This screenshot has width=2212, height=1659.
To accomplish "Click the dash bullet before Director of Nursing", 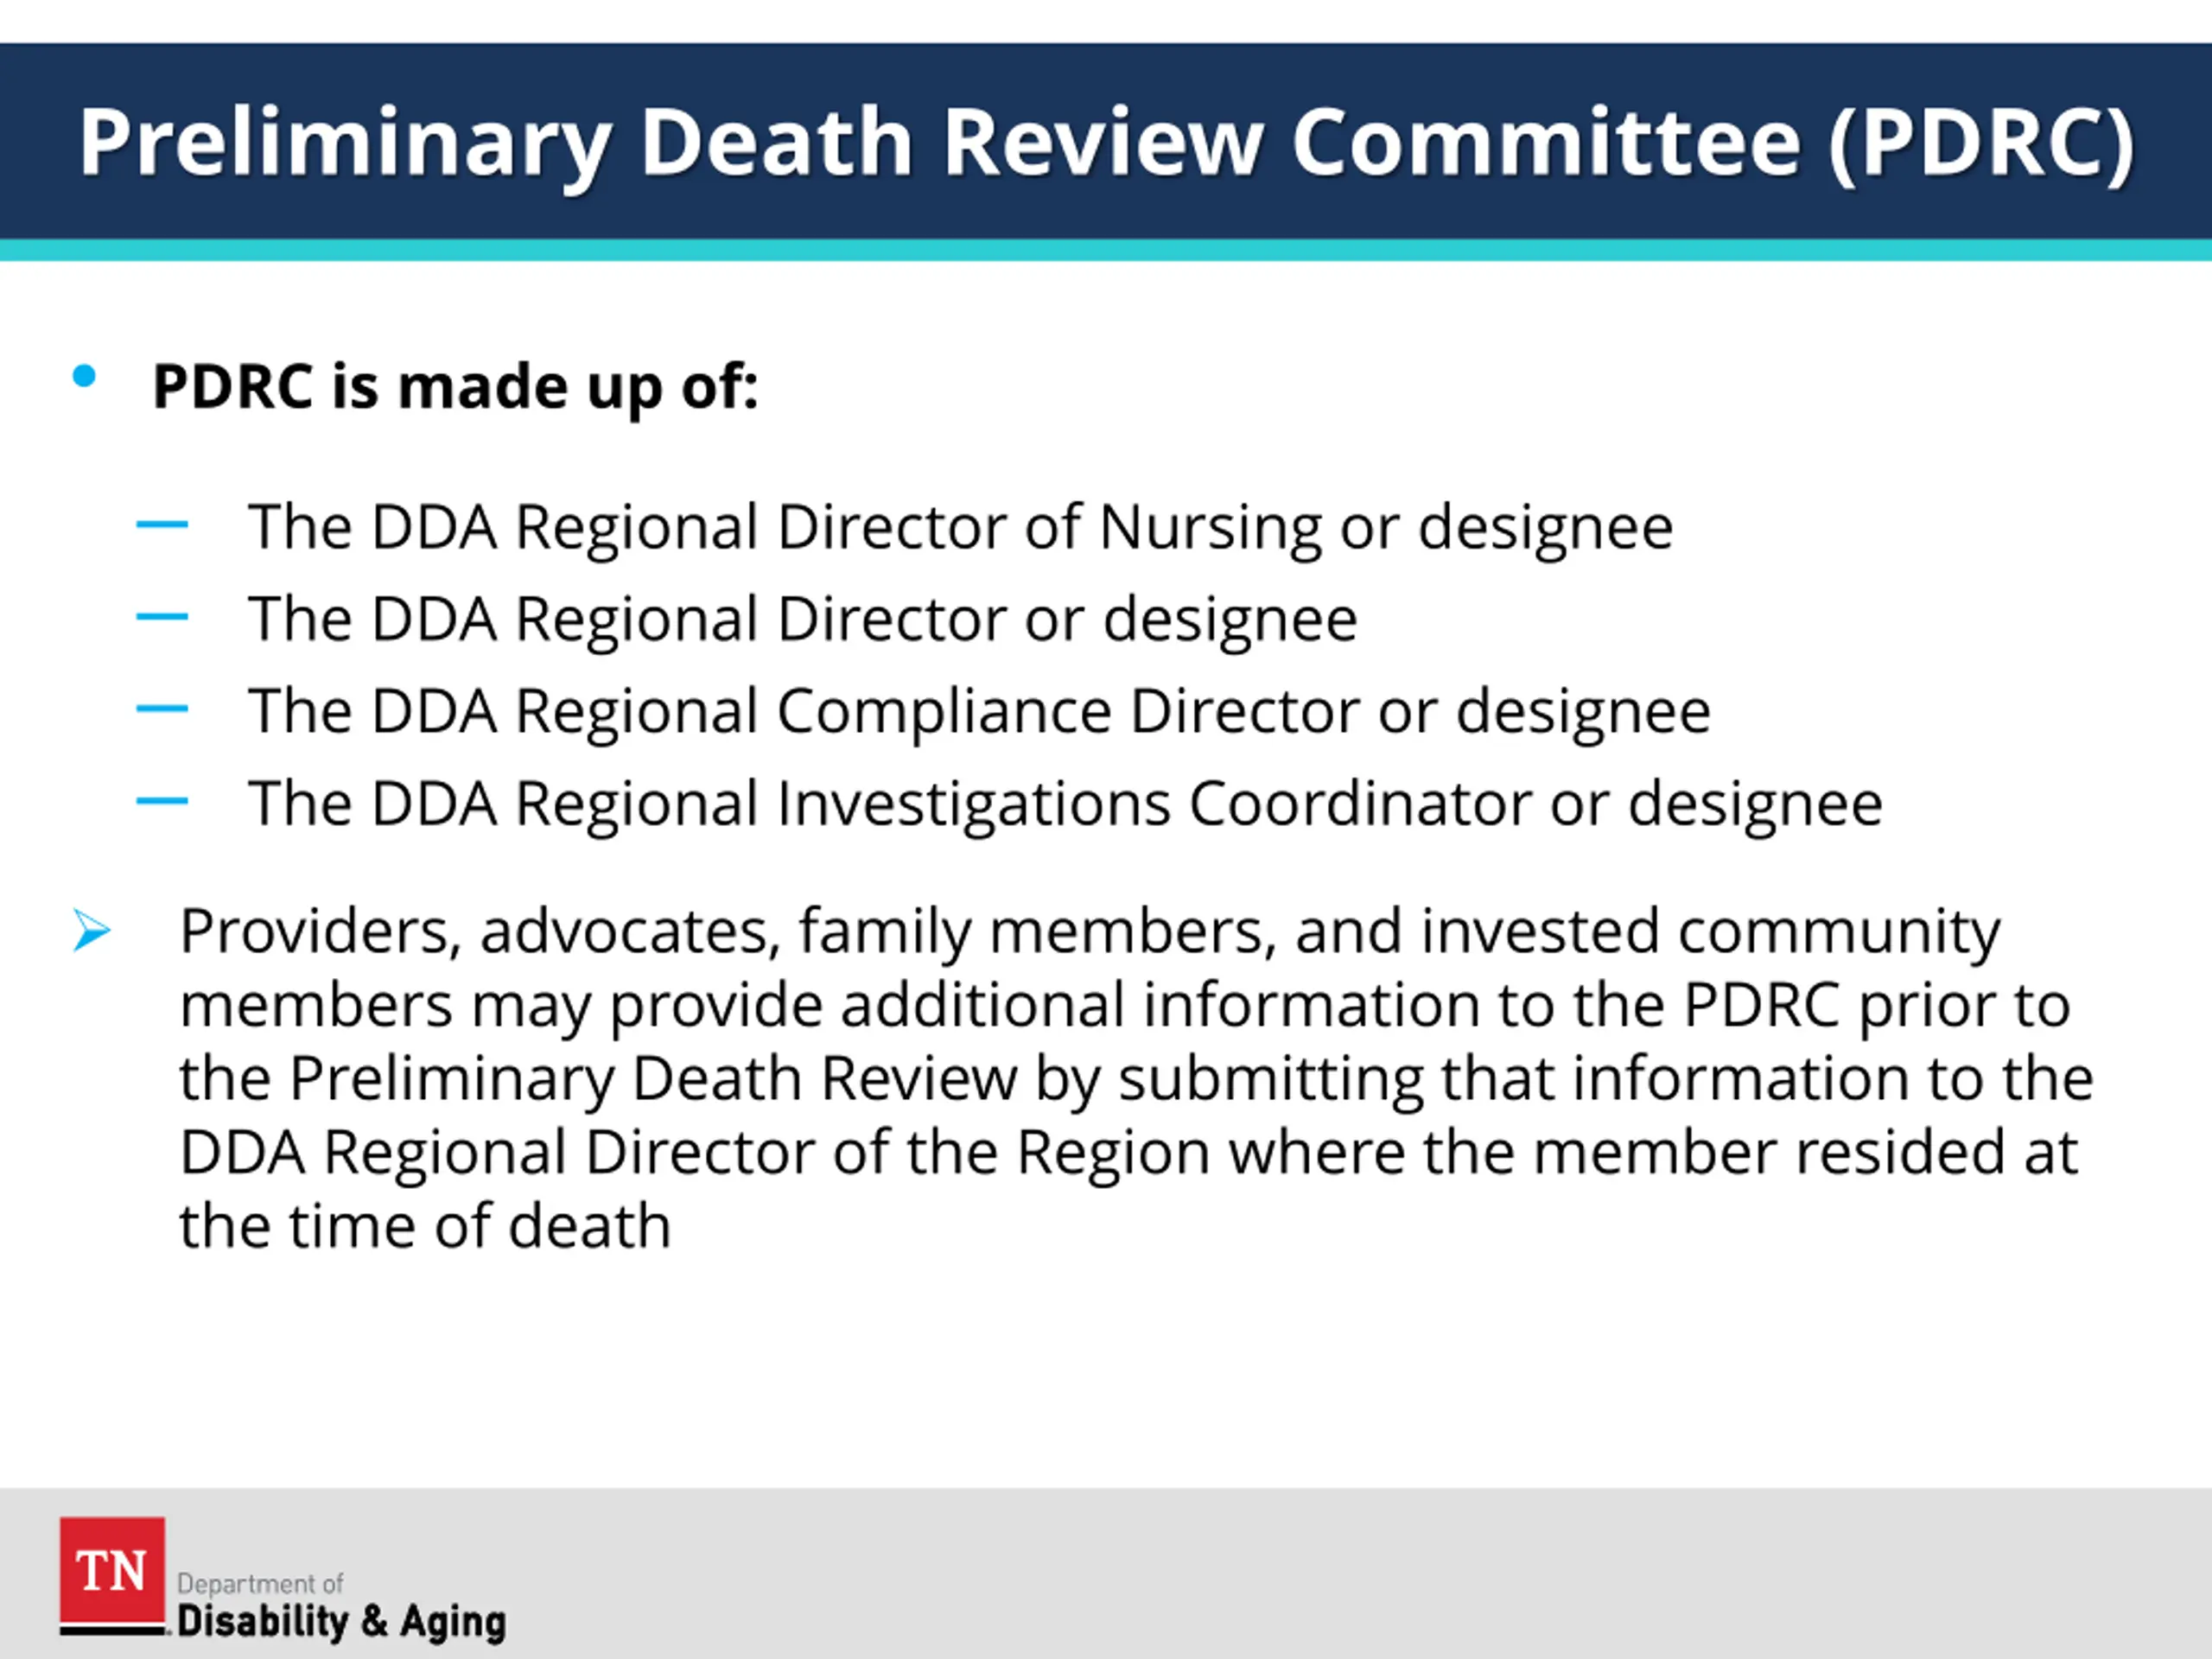I will 162,523.
